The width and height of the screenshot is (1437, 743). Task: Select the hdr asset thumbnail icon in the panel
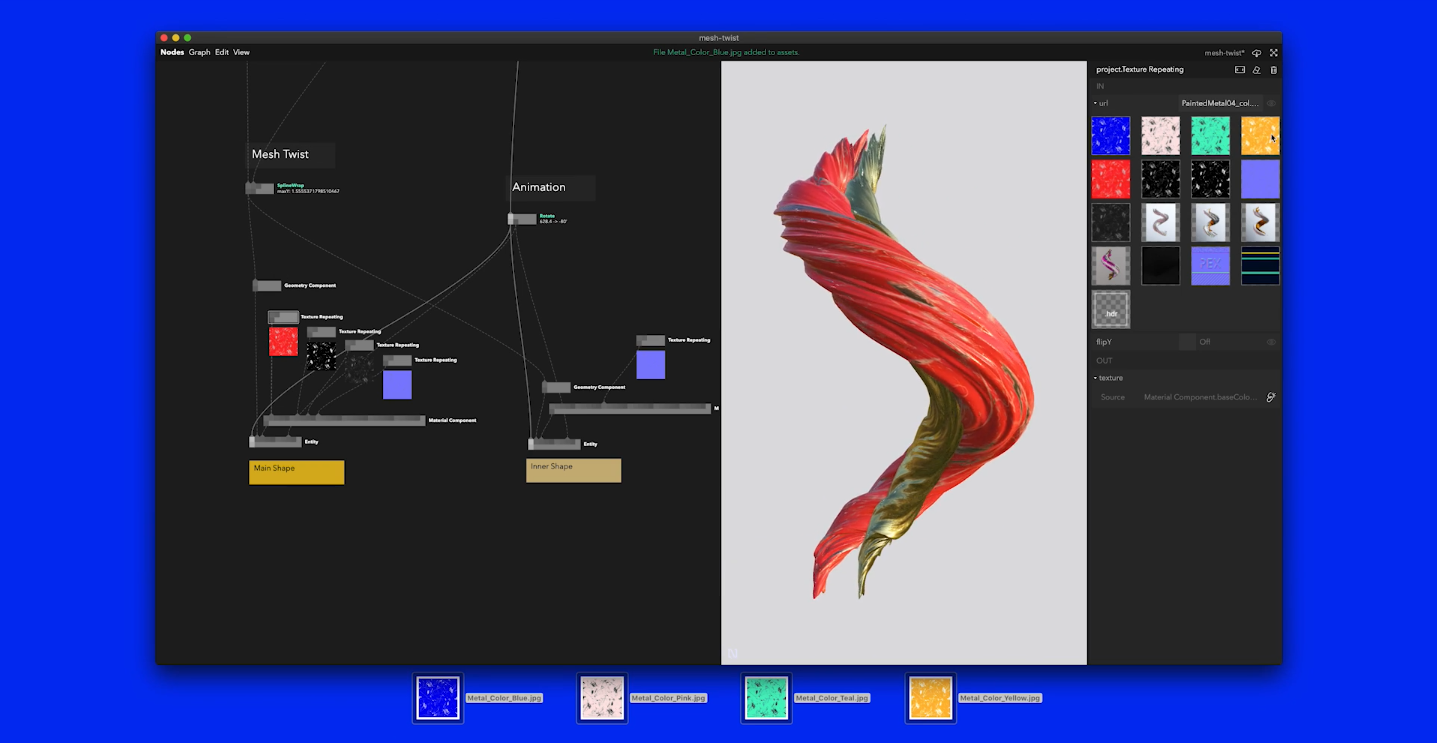[x=1110, y=309]
